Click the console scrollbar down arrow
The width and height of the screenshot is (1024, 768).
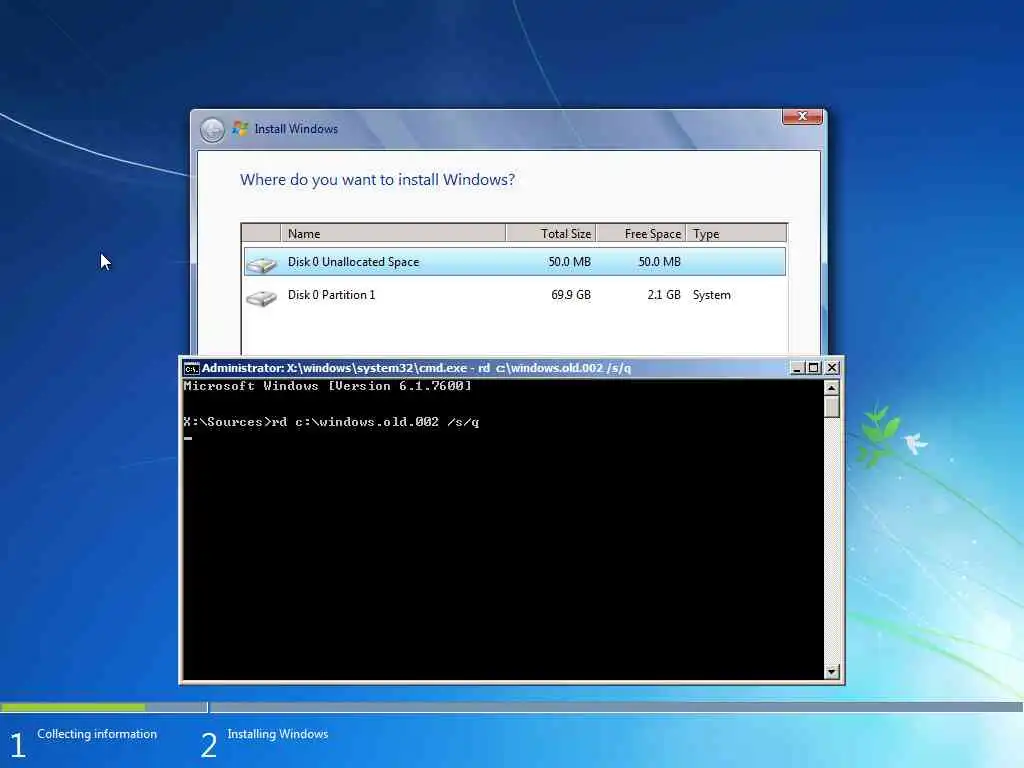[831, 671]
